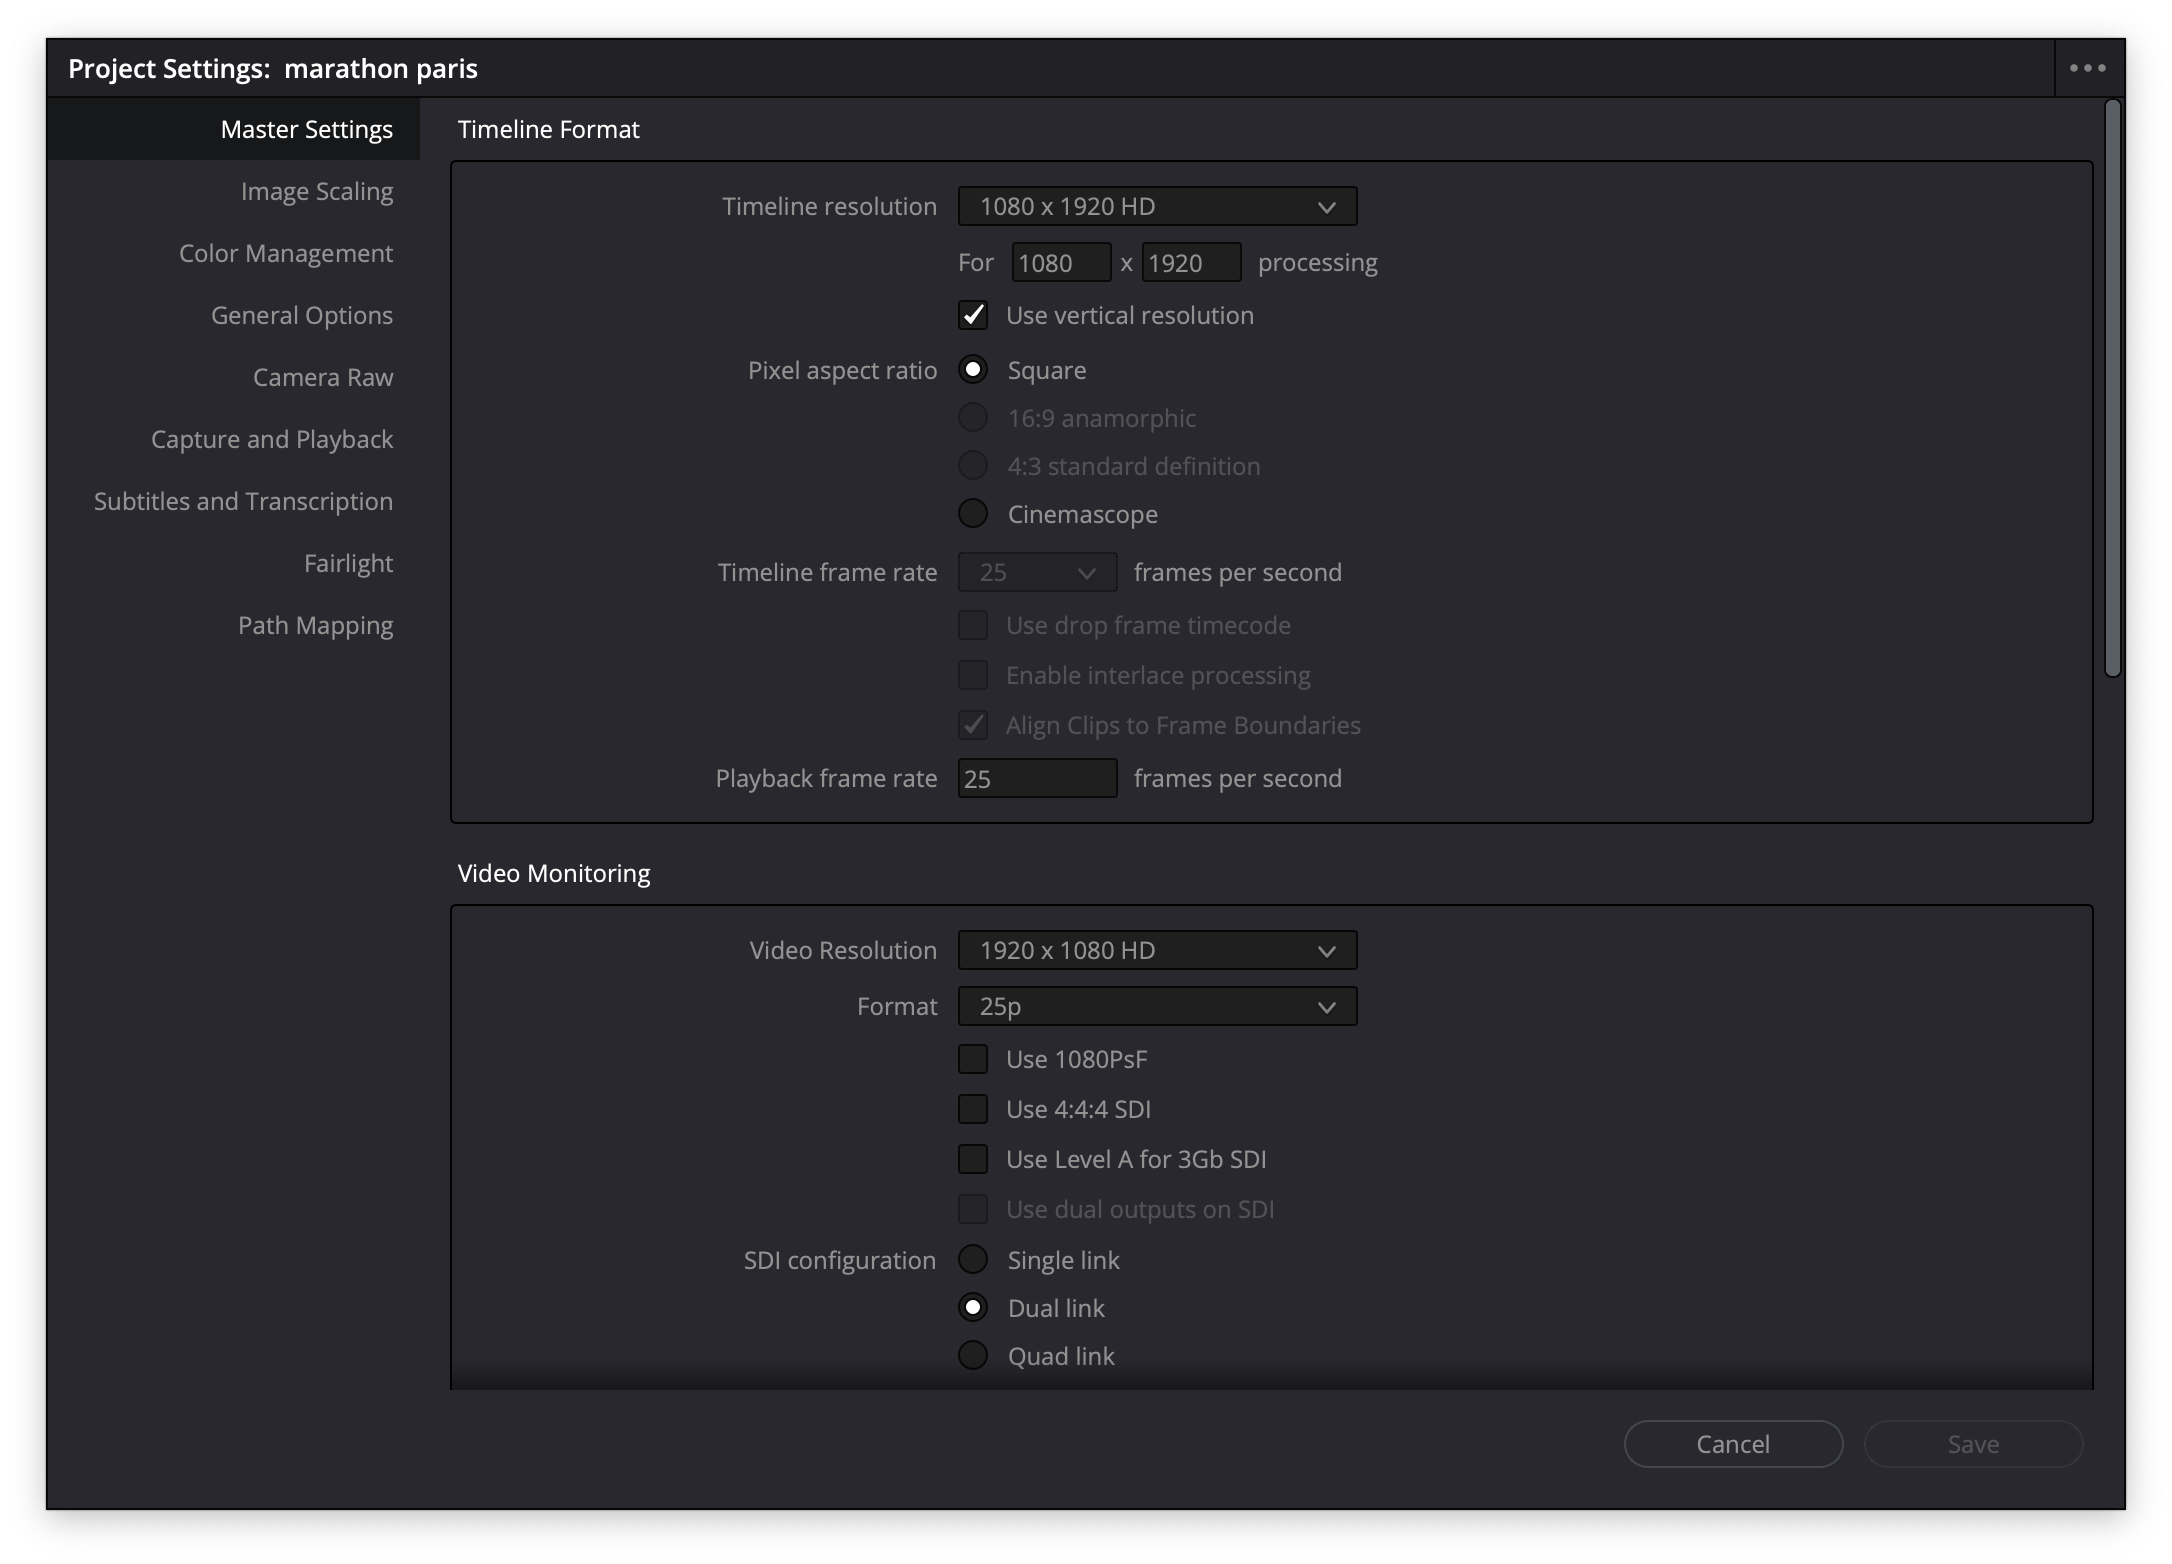
Task: Open Subtitles and Transcription settings
Action: tap(243, 501)
